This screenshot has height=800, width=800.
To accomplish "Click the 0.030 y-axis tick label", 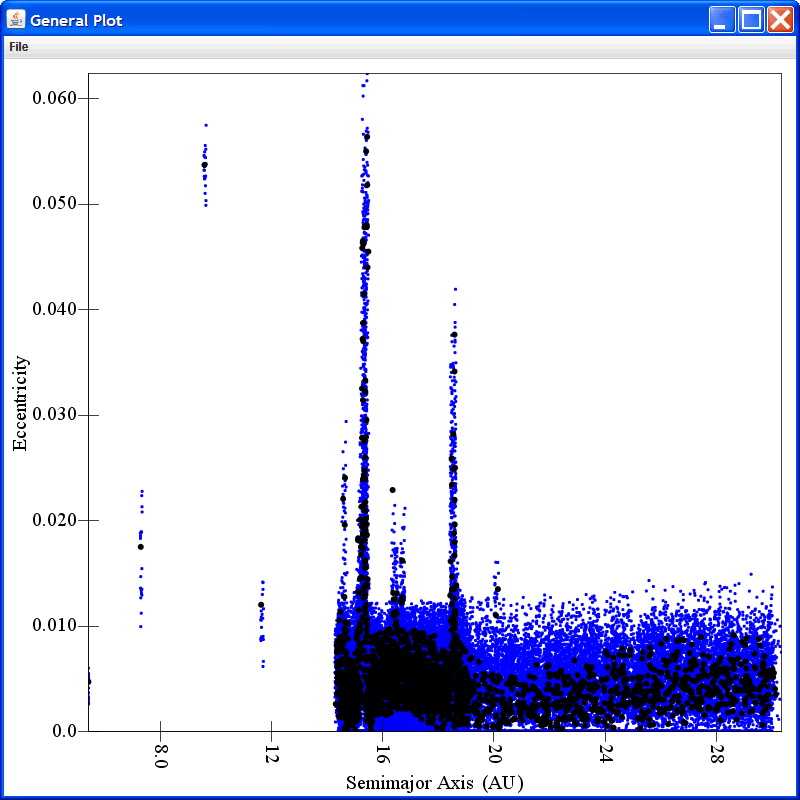I will pos(54,414).
